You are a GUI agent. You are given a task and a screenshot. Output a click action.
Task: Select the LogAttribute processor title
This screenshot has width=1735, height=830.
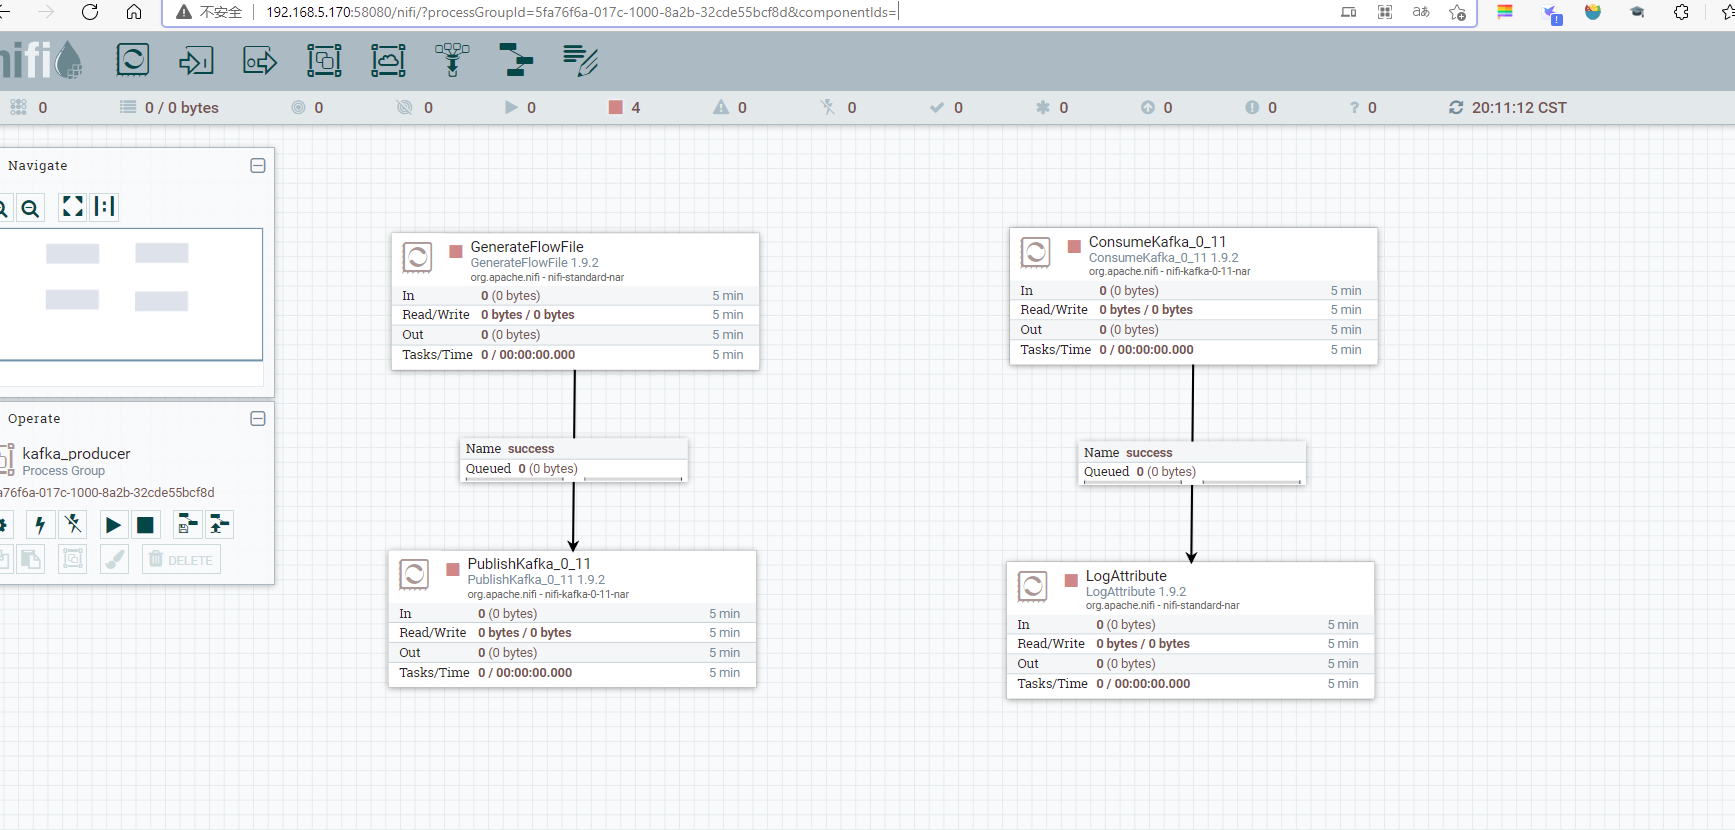1126,576
